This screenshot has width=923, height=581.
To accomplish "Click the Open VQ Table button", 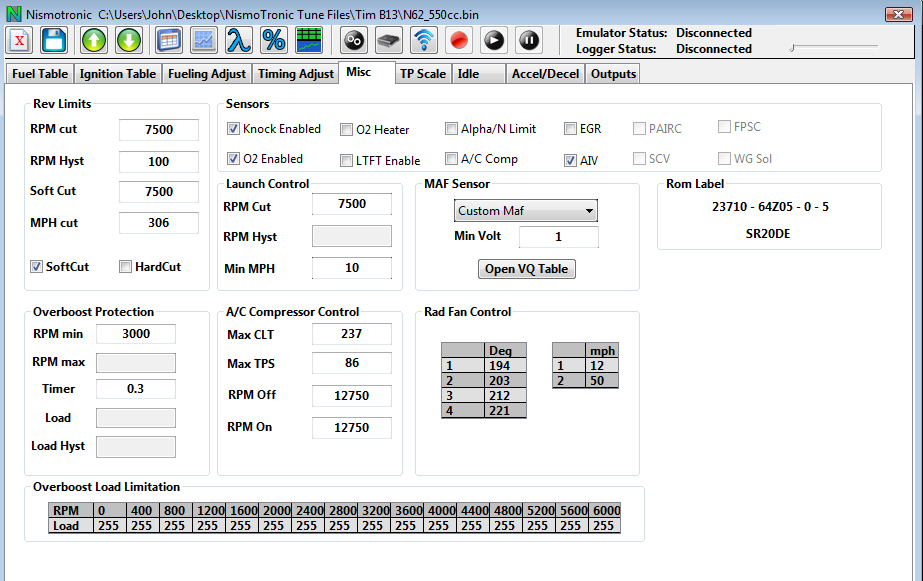I will [x=527, y=269].
